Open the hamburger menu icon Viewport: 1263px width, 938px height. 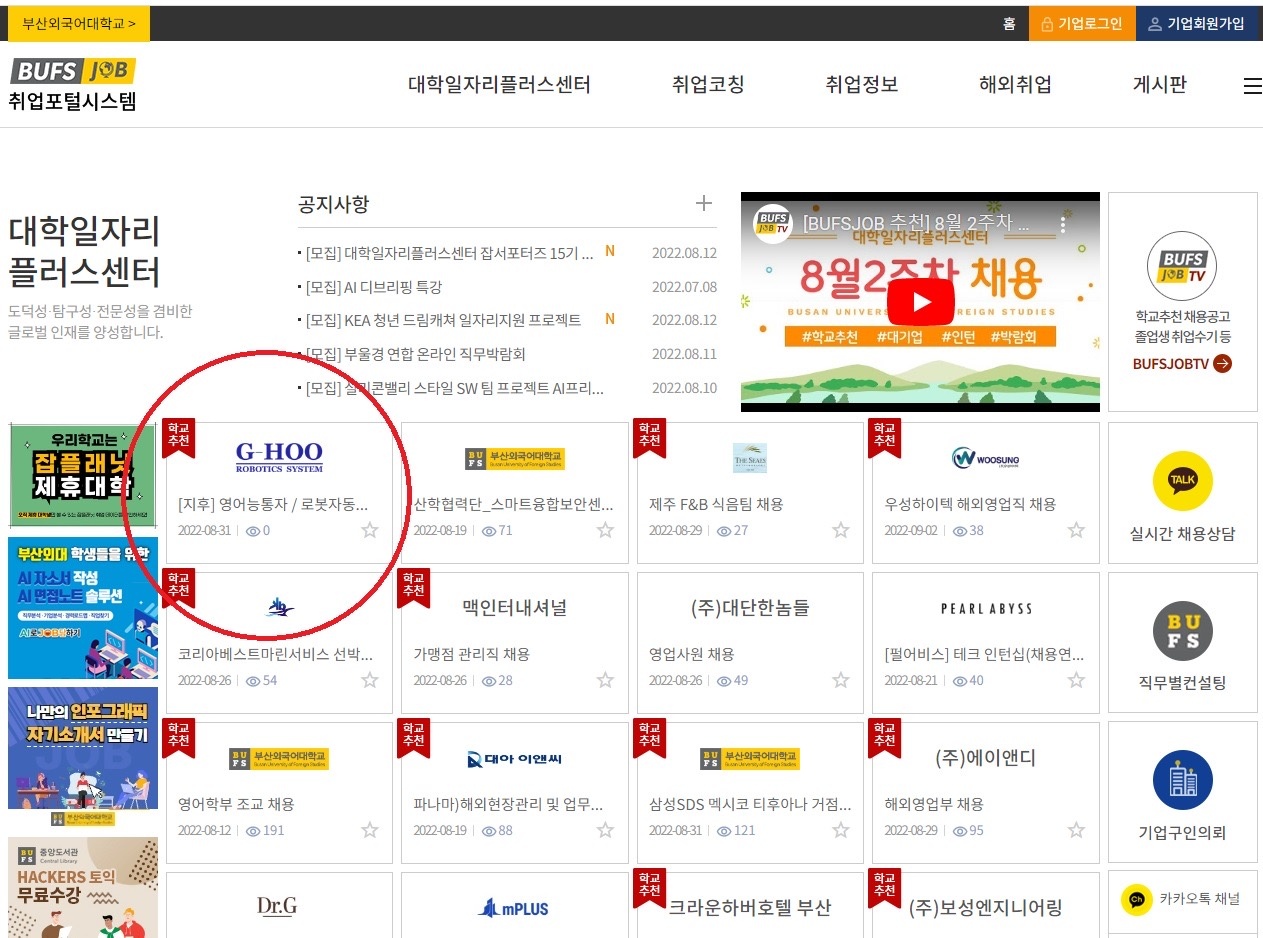coord(1252,87)
